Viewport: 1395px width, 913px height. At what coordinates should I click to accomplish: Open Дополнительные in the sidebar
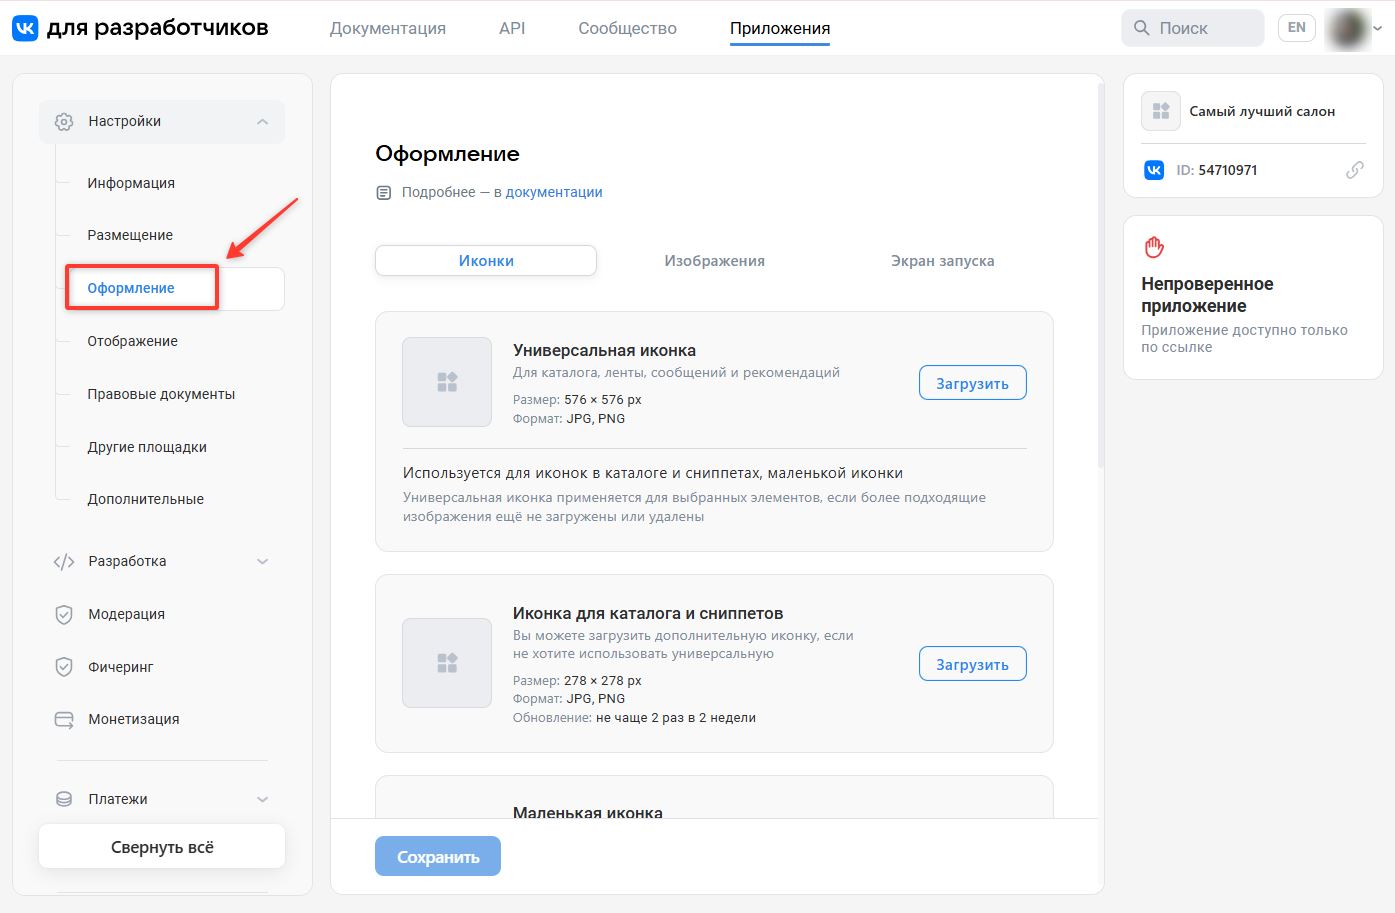click(145, 499)
